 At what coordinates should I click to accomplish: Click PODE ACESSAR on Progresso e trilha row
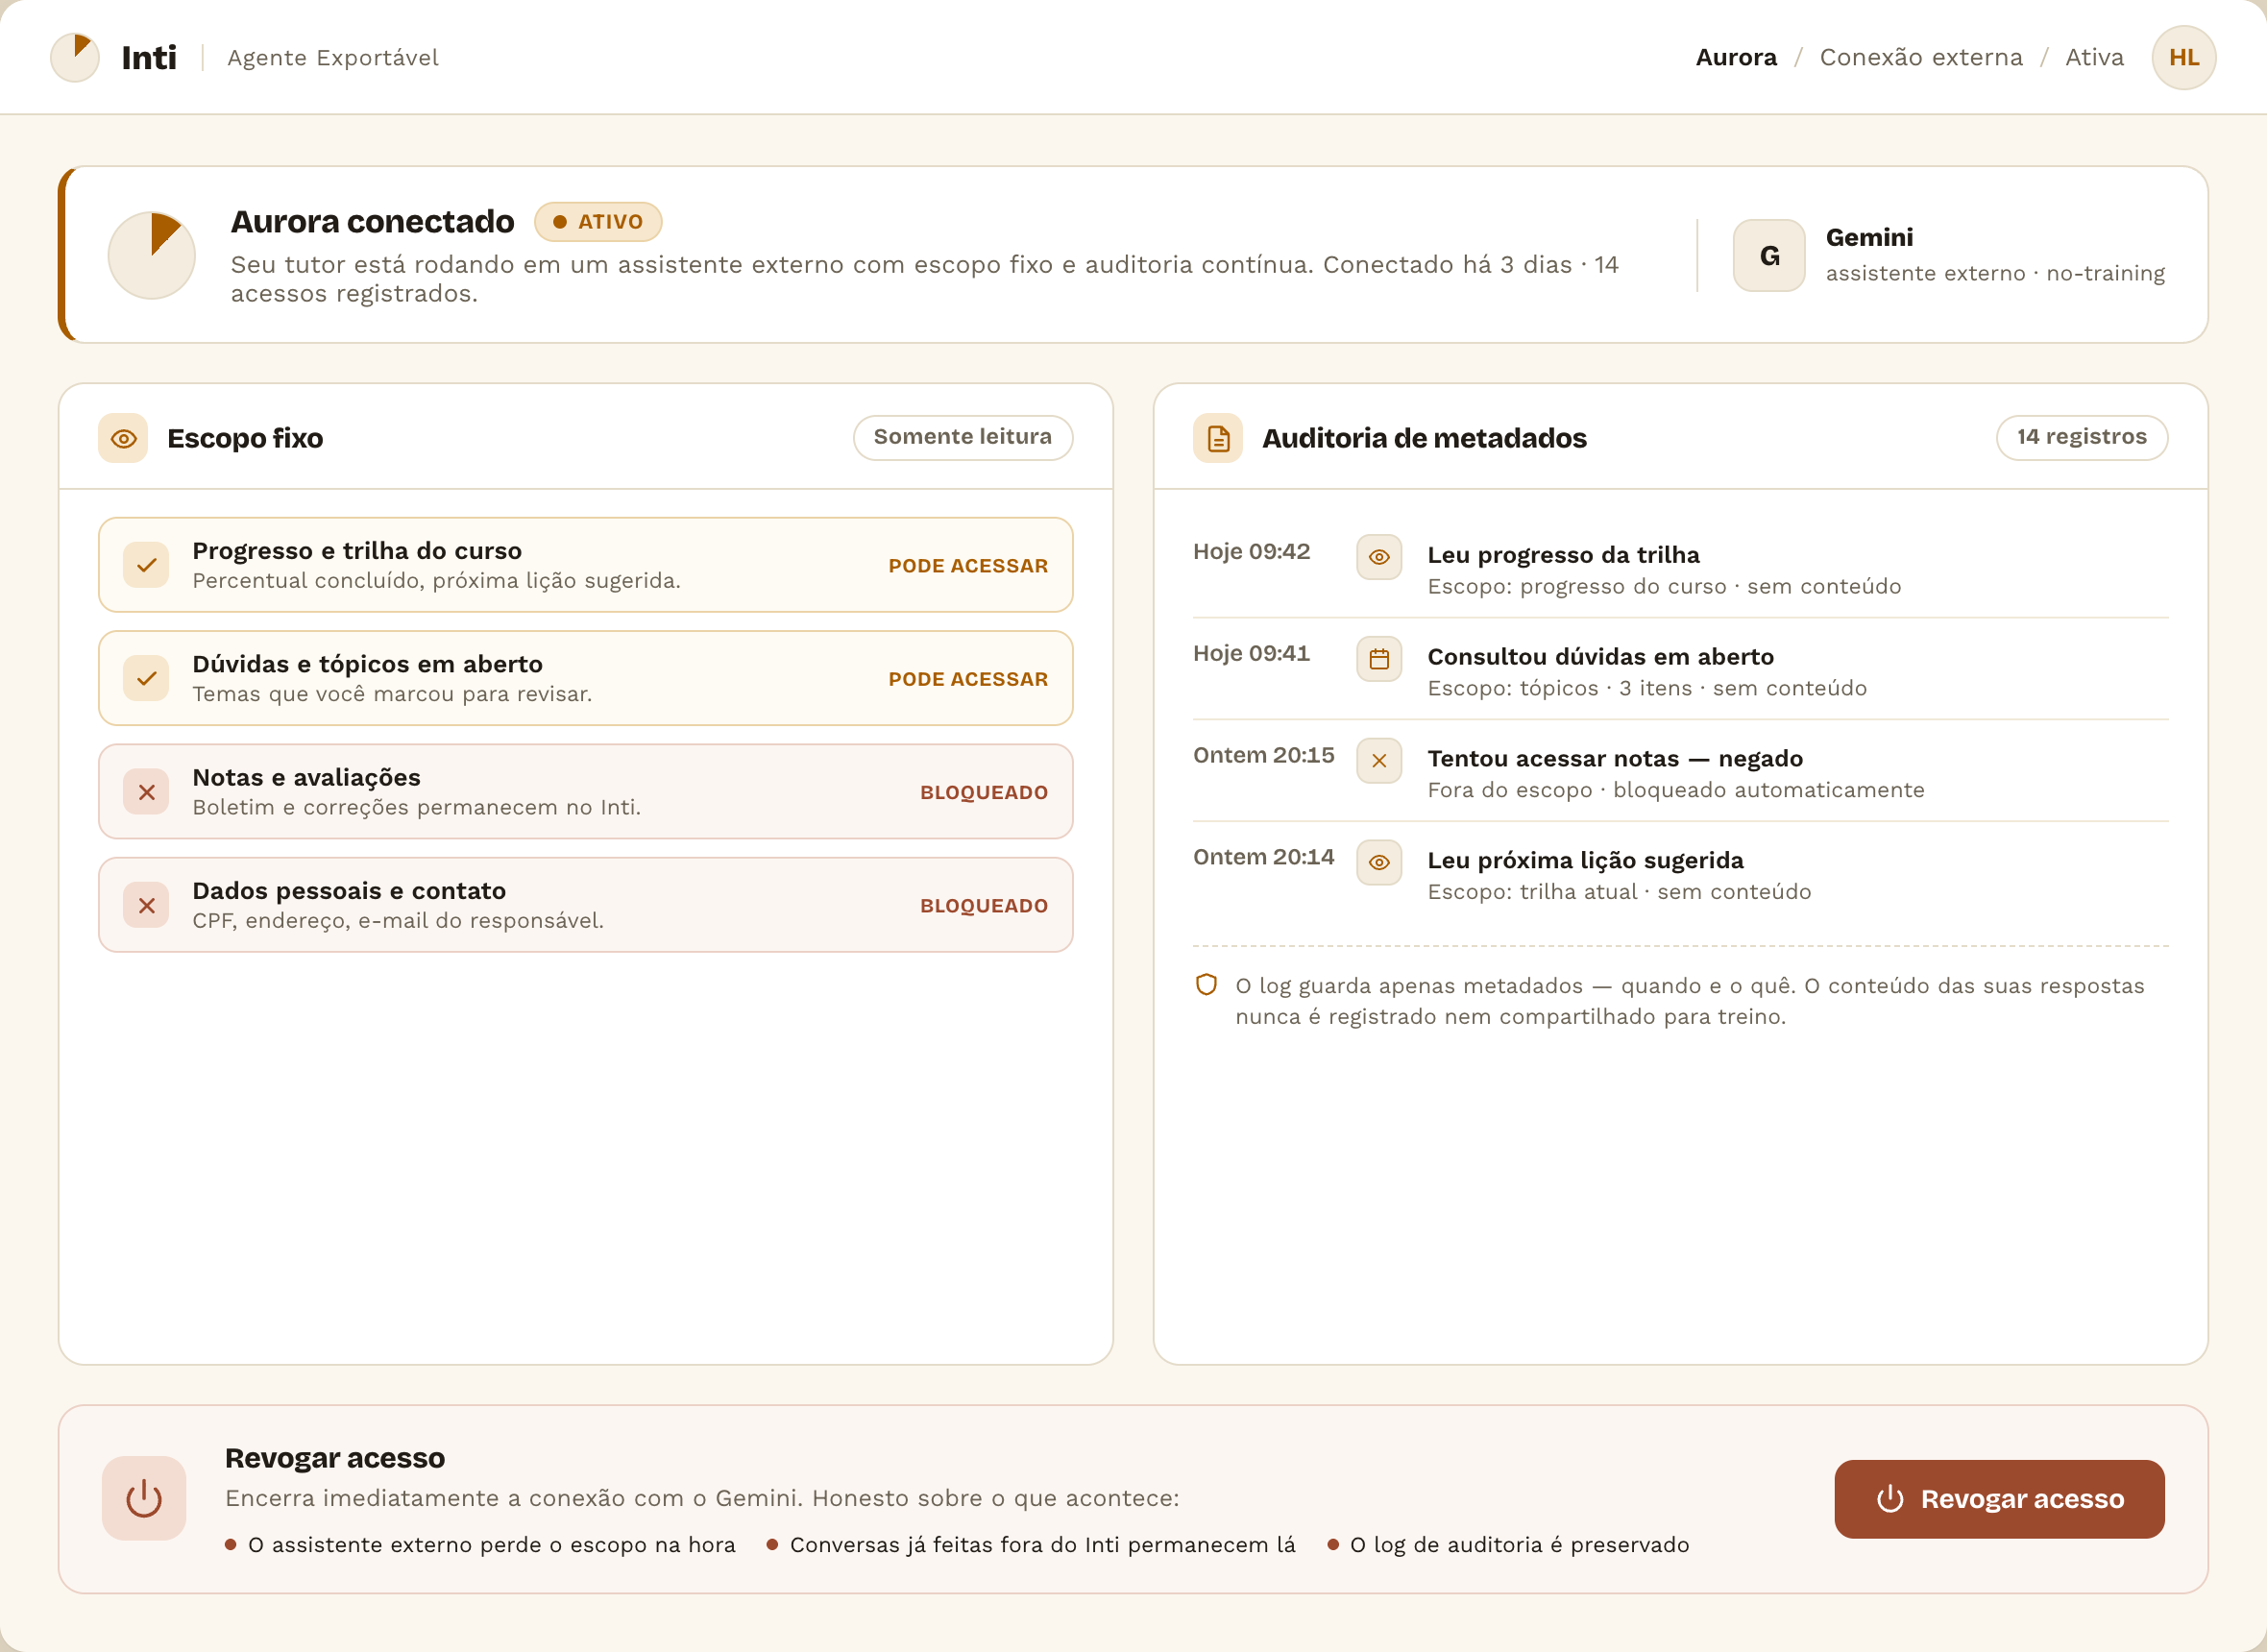pyautogui.click(x=968, y=565)
